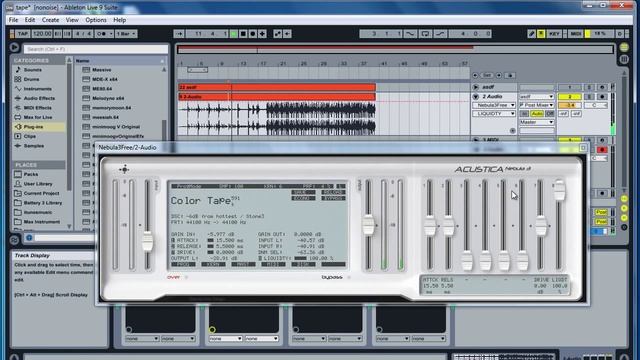Toggle the yellow Automation Arm button
Image resolution: width=640 pixels, height=360 pixels.
point(541,34)
